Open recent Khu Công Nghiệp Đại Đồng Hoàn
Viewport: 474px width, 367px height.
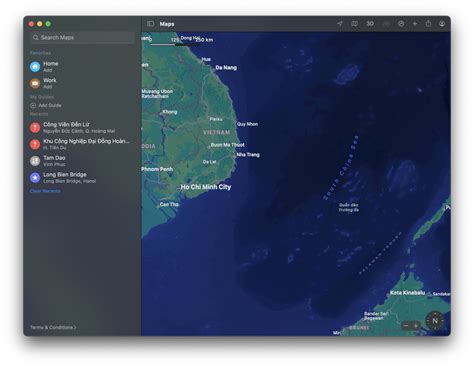tap(82, 144)
